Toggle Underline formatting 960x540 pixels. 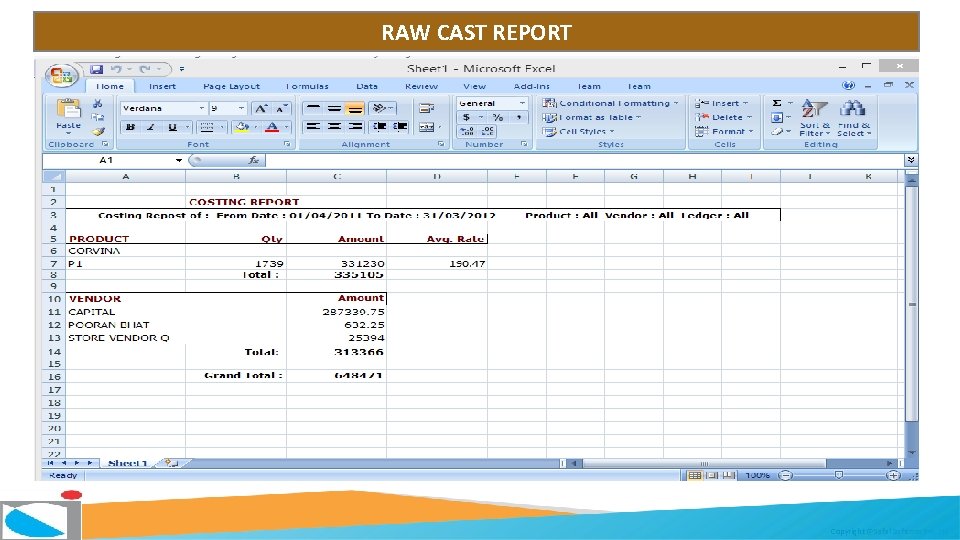(172, 127)
